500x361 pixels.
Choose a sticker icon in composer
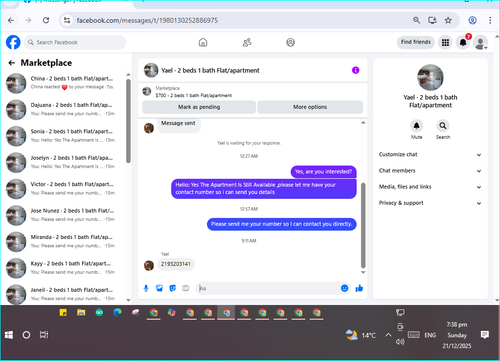tap(172, 288)
